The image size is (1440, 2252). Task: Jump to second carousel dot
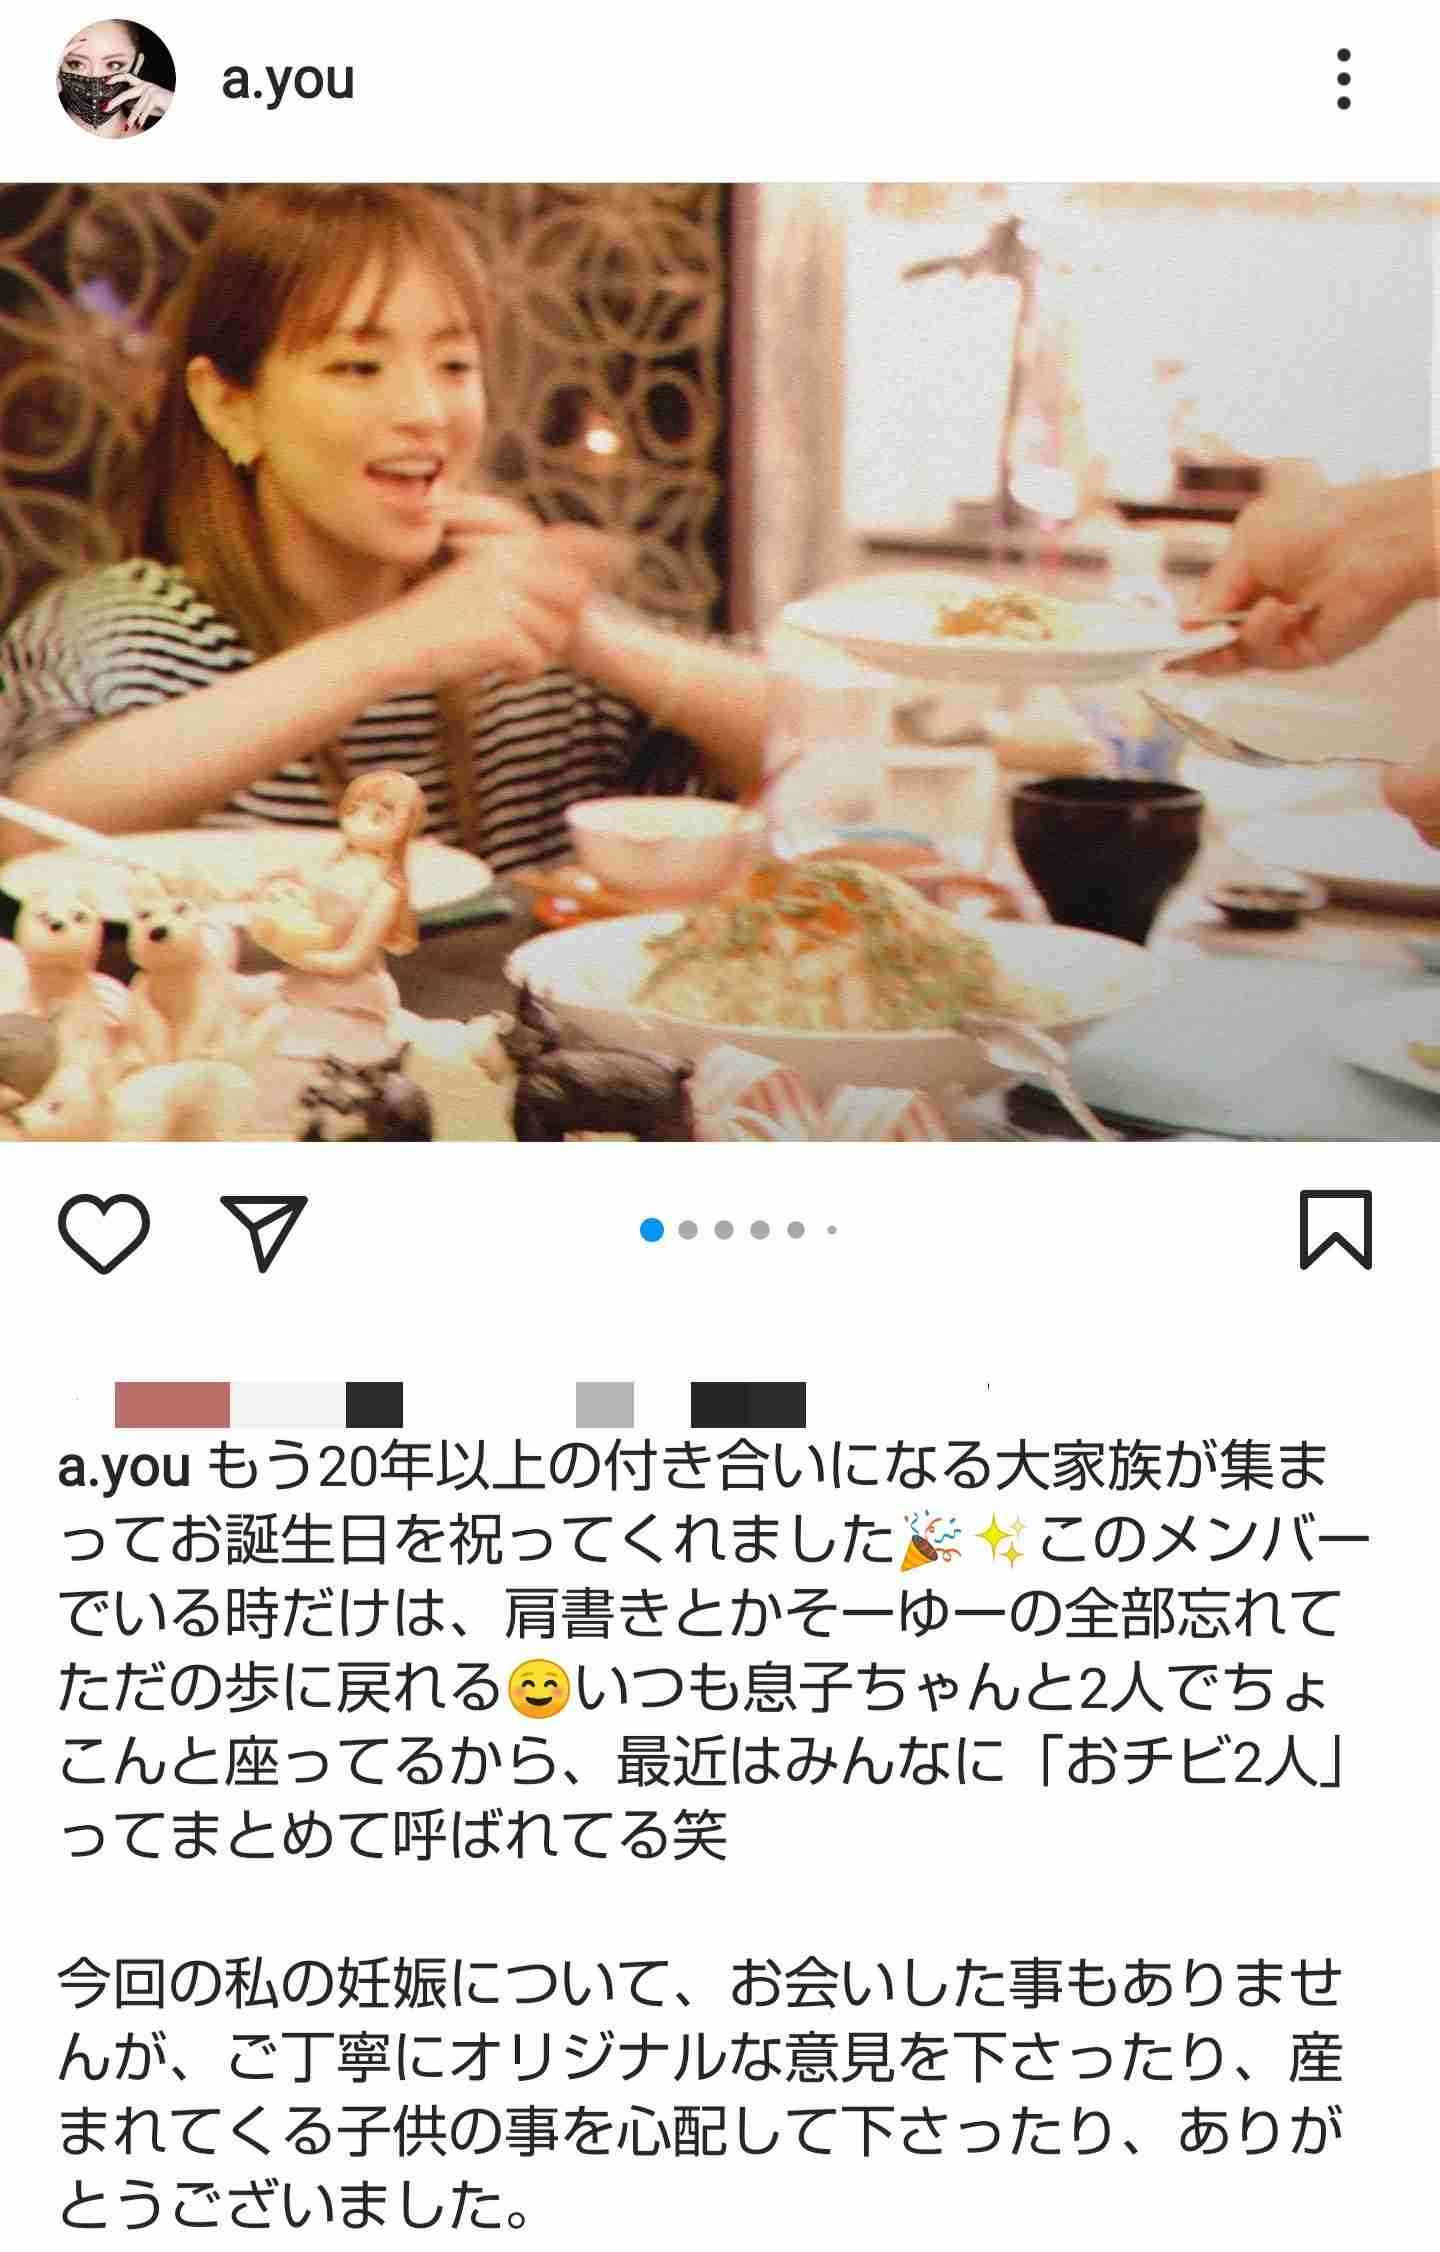[x=688, y=1230]
